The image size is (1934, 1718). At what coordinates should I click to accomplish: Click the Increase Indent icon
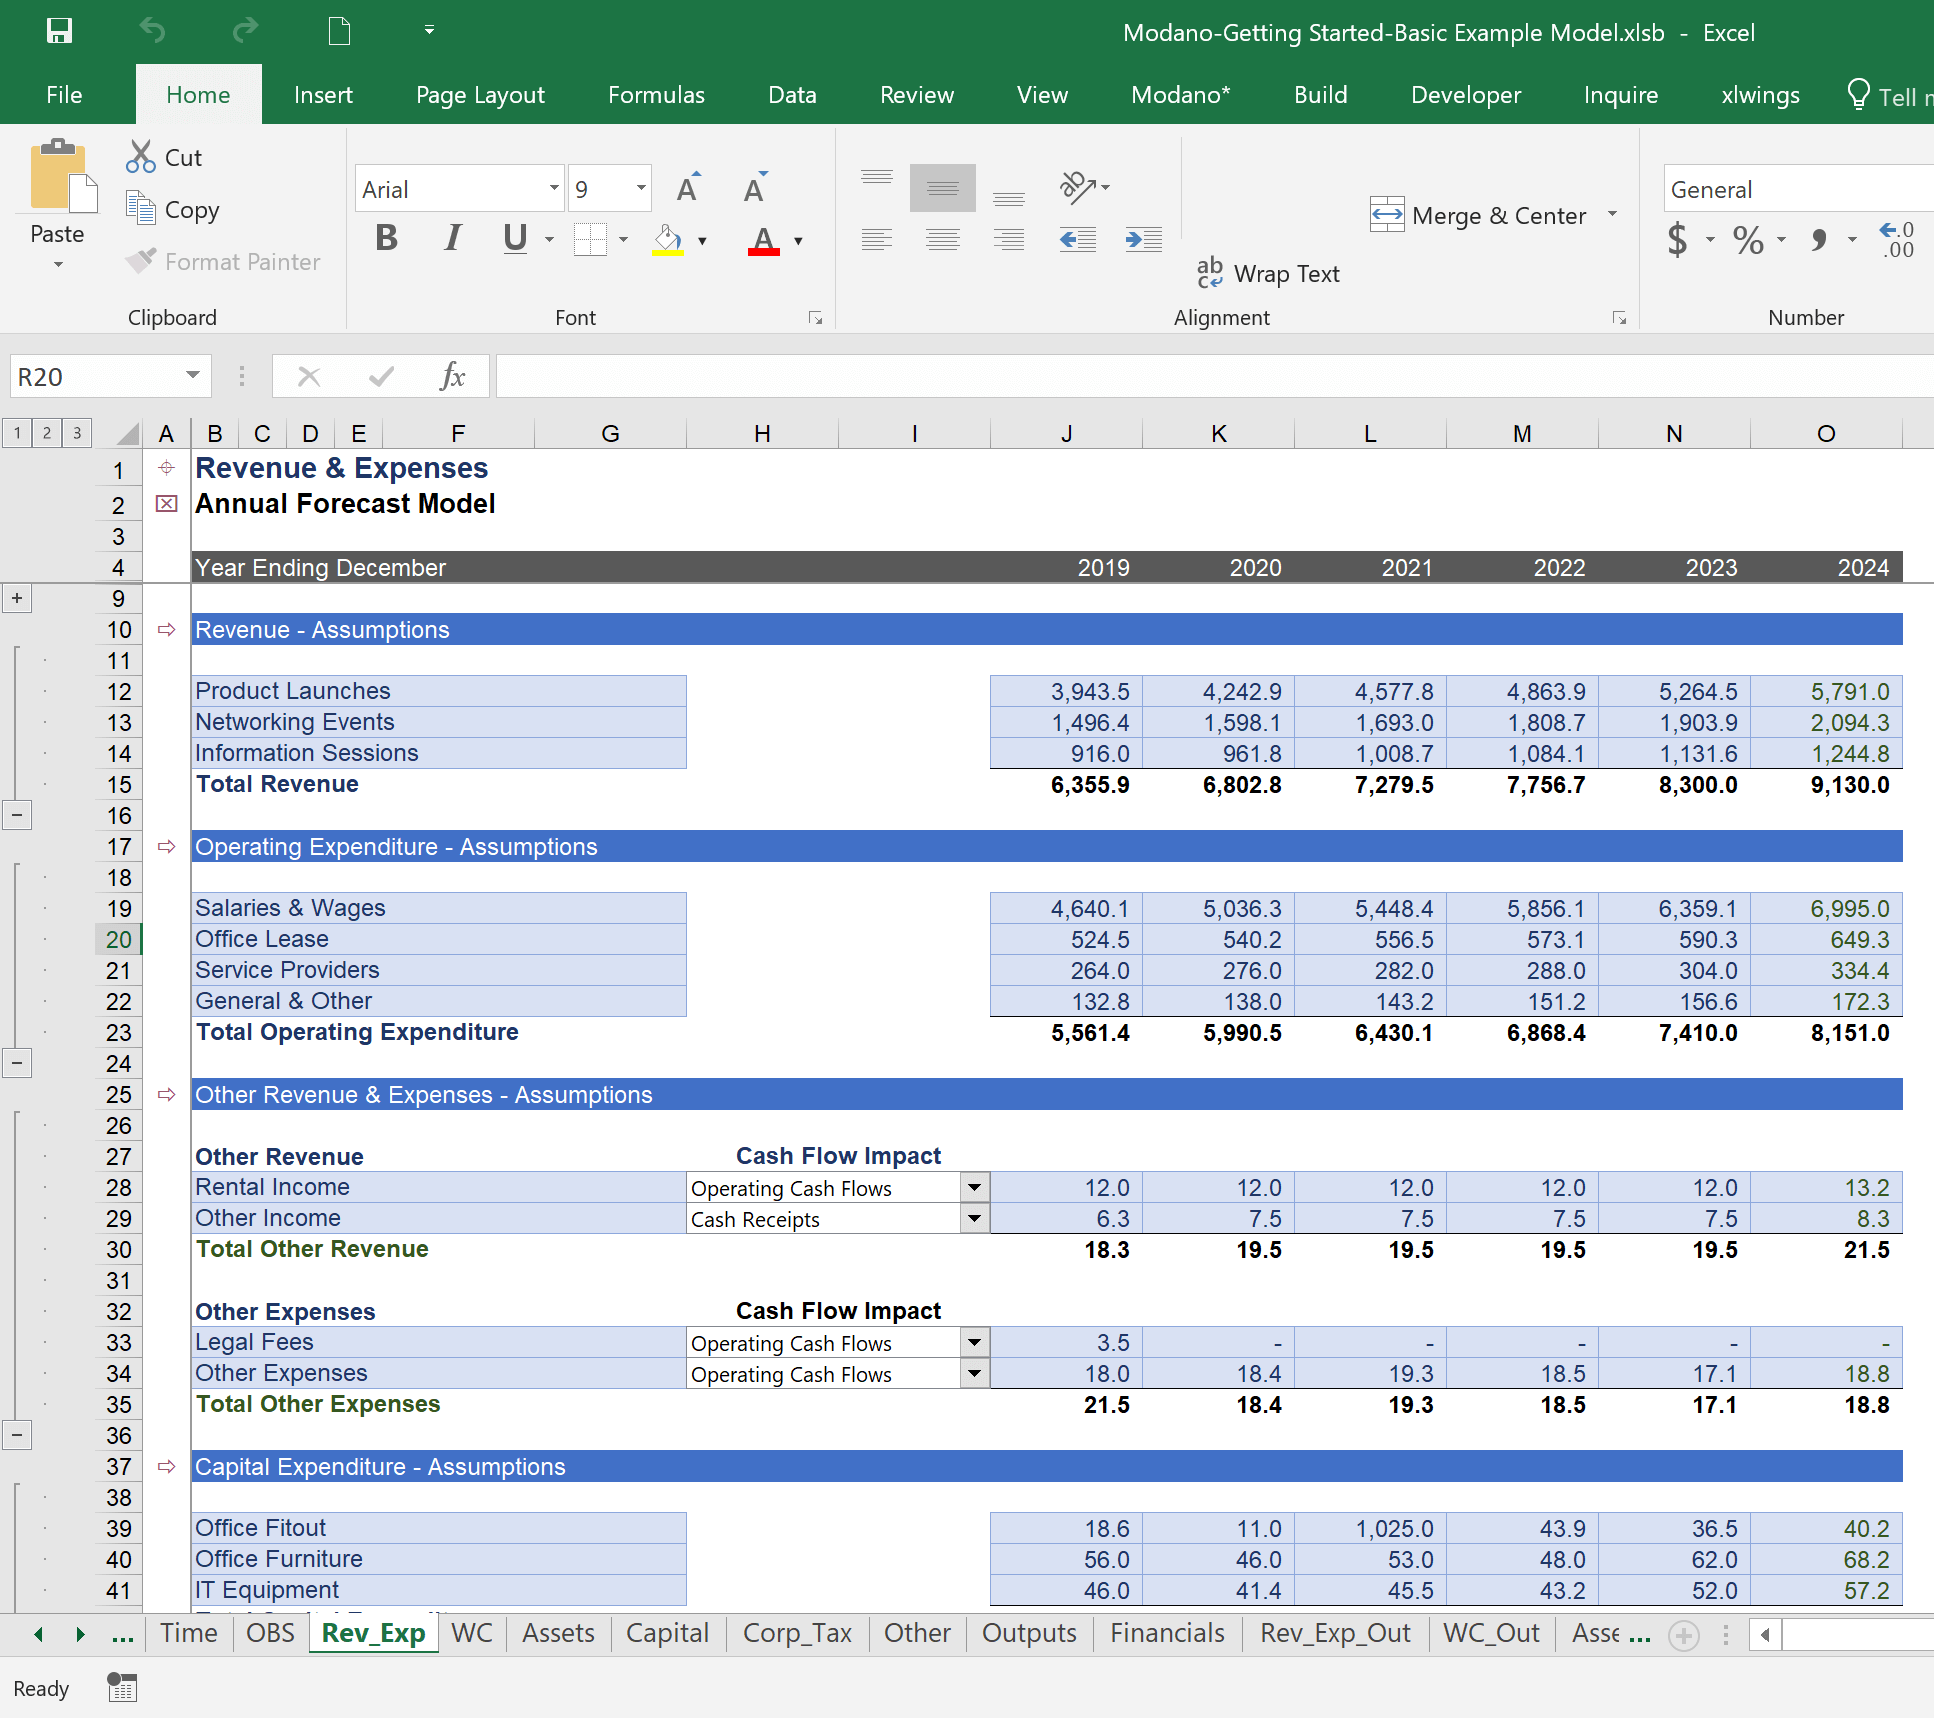1143,240
